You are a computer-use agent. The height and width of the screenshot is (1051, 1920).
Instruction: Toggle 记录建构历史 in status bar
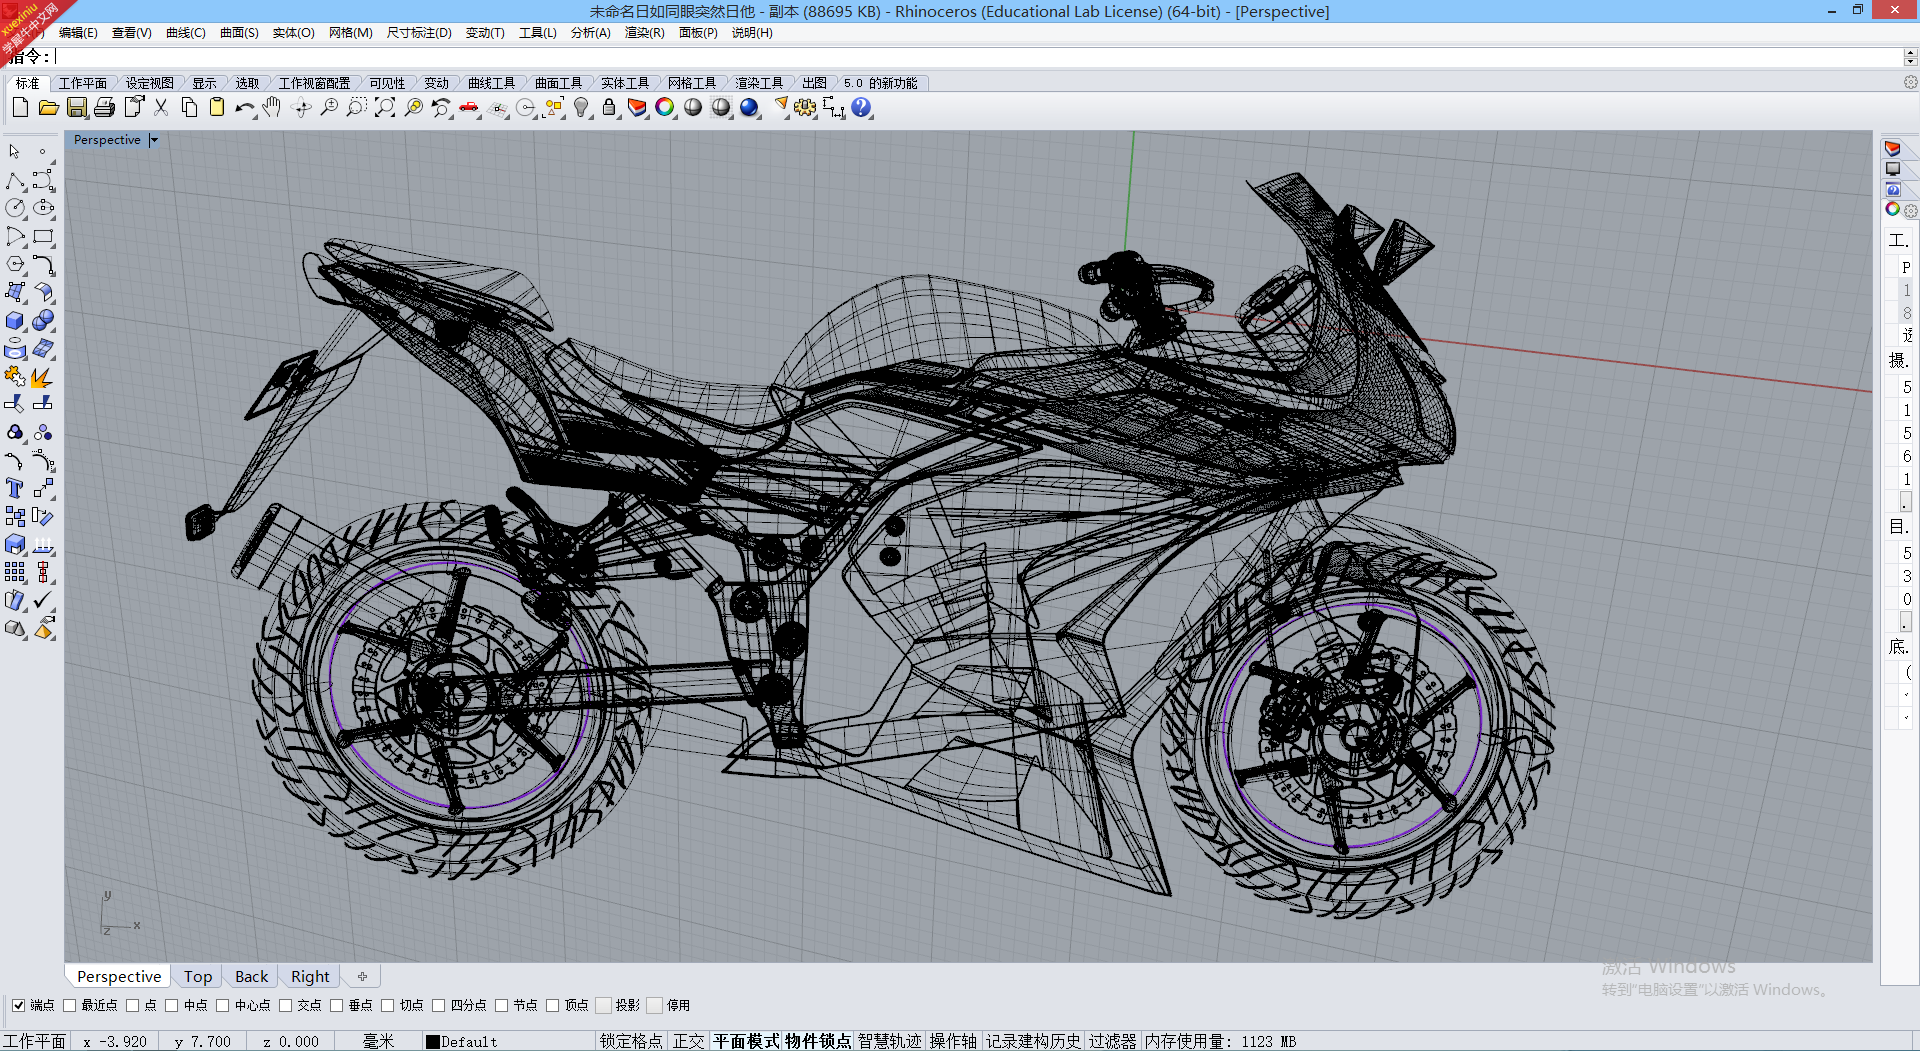click(x=1034, y=1041)
